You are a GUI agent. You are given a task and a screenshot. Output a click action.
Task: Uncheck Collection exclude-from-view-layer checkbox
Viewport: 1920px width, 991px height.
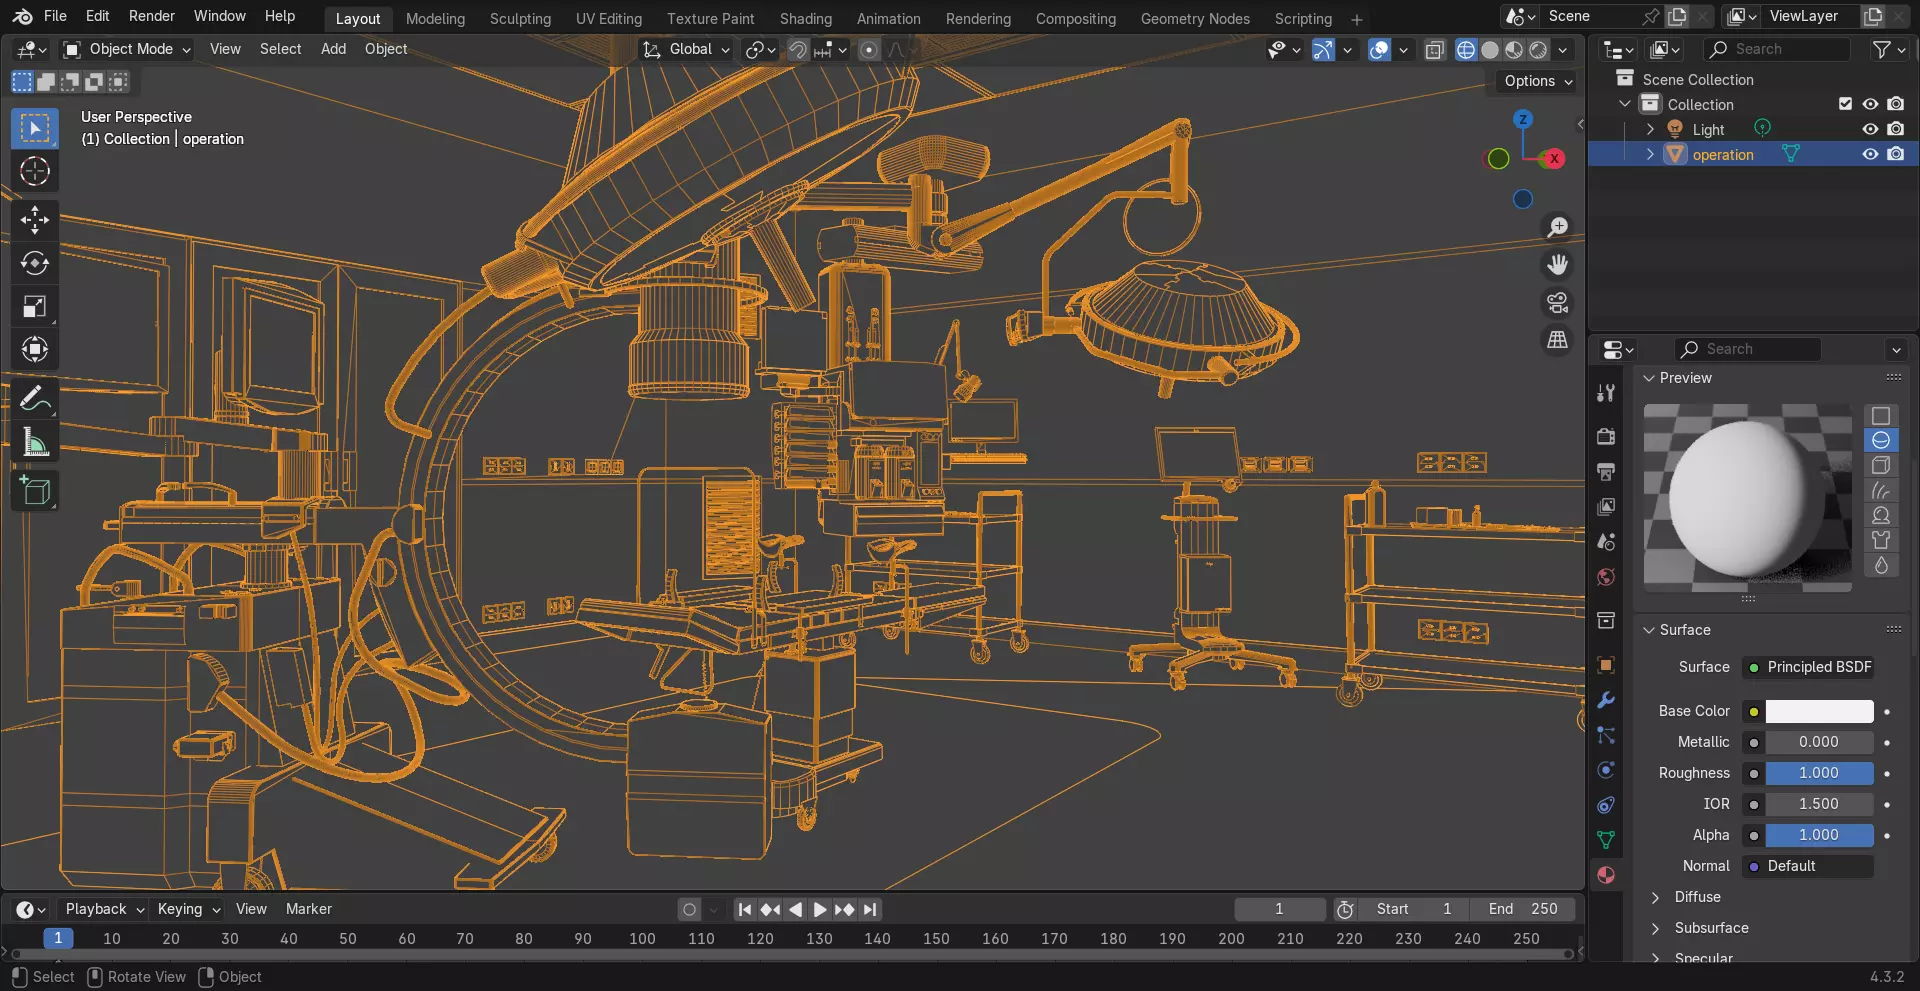pyautogui.click(x=1845, y=104)
